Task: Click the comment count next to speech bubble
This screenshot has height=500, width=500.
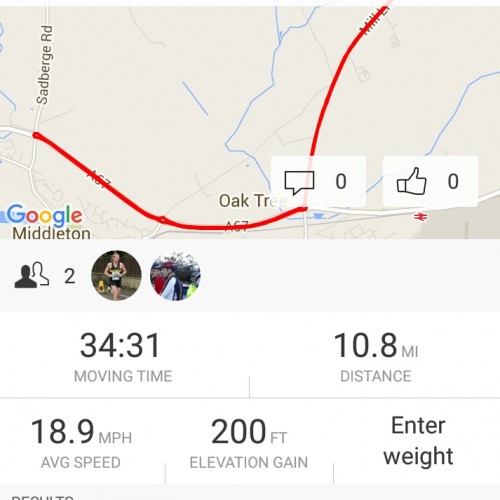Action: click(341, 182)
